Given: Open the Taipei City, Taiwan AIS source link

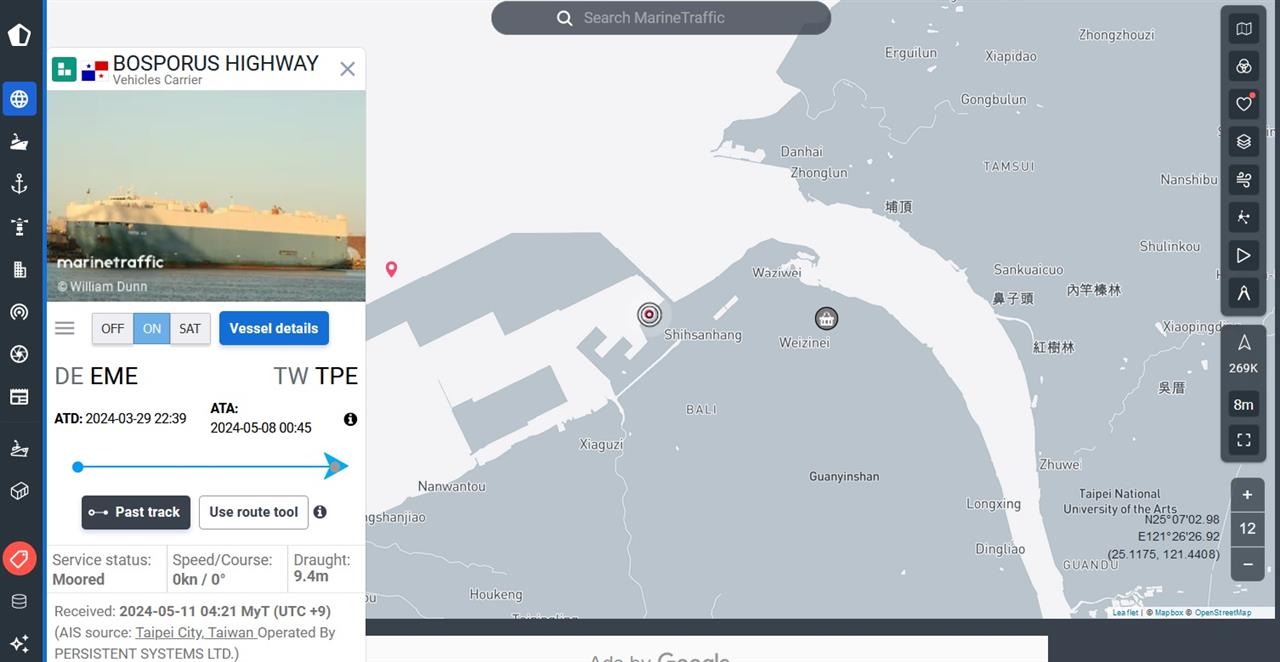Looking at the screenshot, I should pos(195,632).
